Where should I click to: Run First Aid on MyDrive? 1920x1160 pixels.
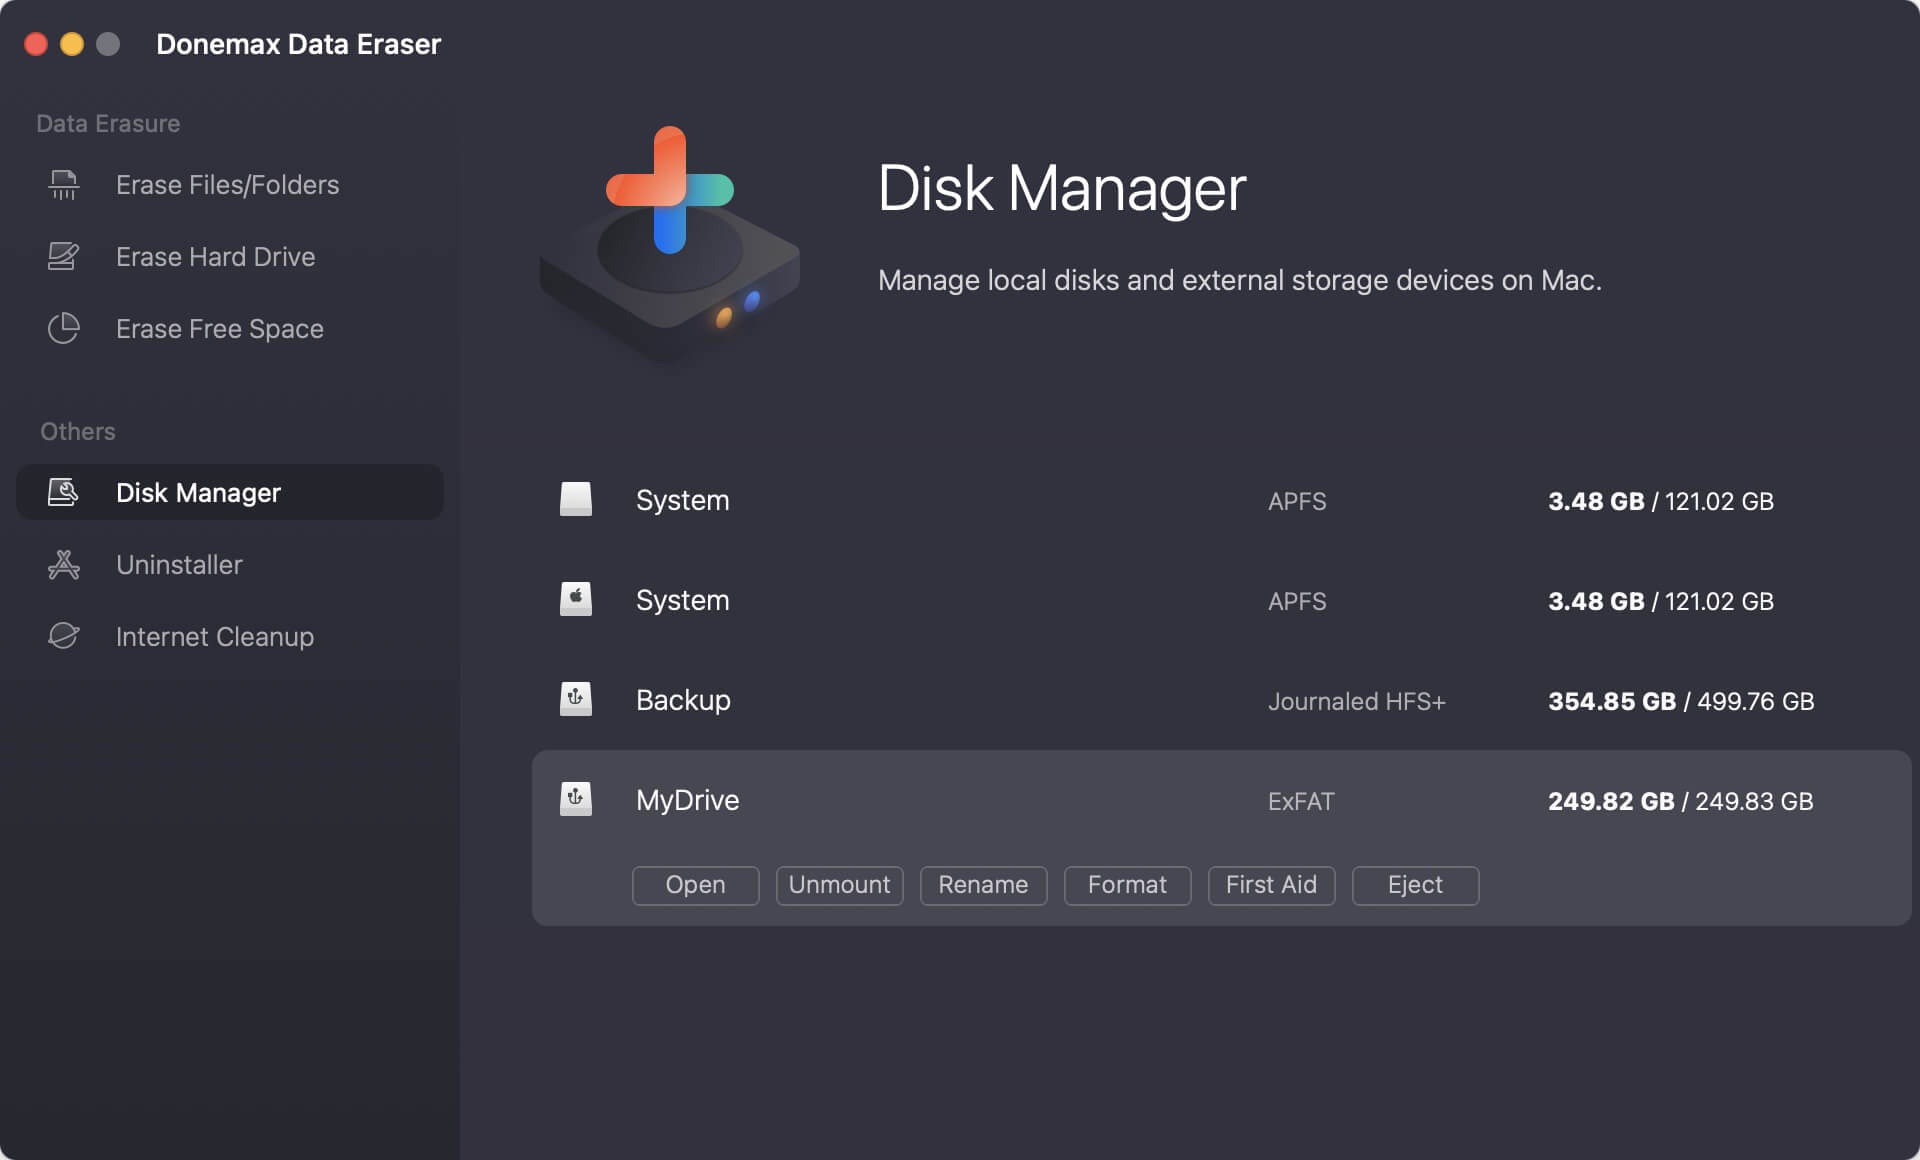pos(1272,885)
